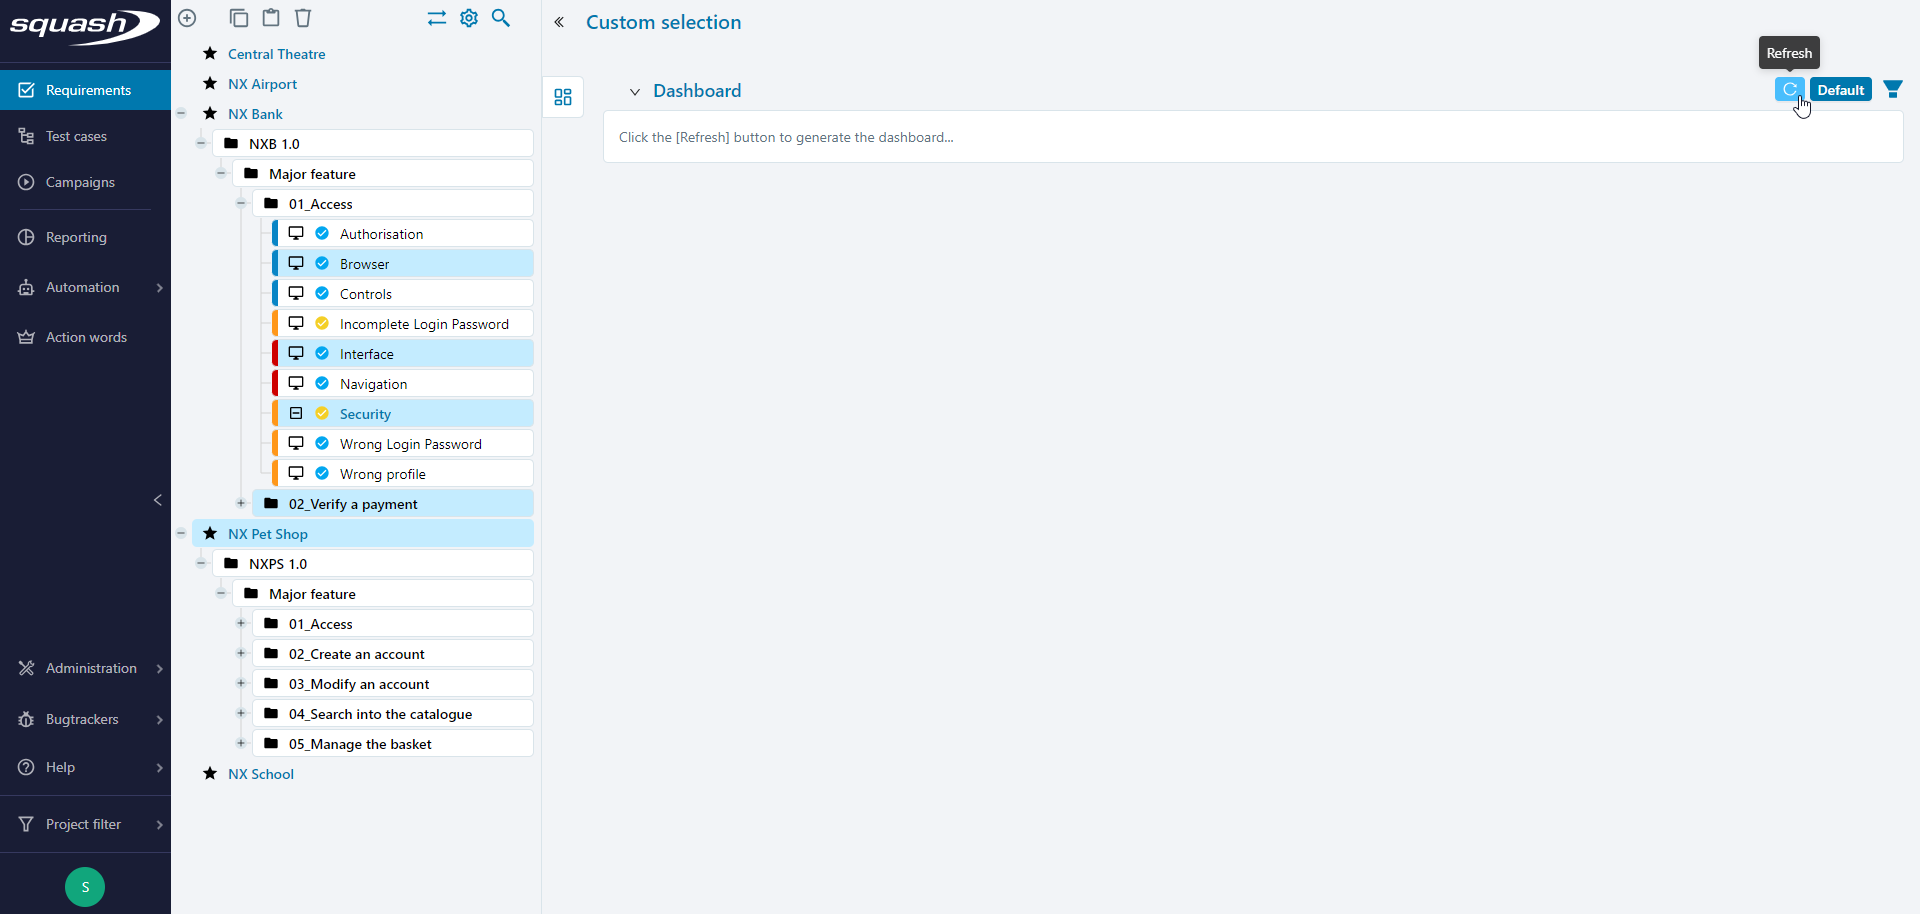1920x914 pixels.
Task: Expand the 02_Verify a payment folder
Action: [x=241, y=503]
